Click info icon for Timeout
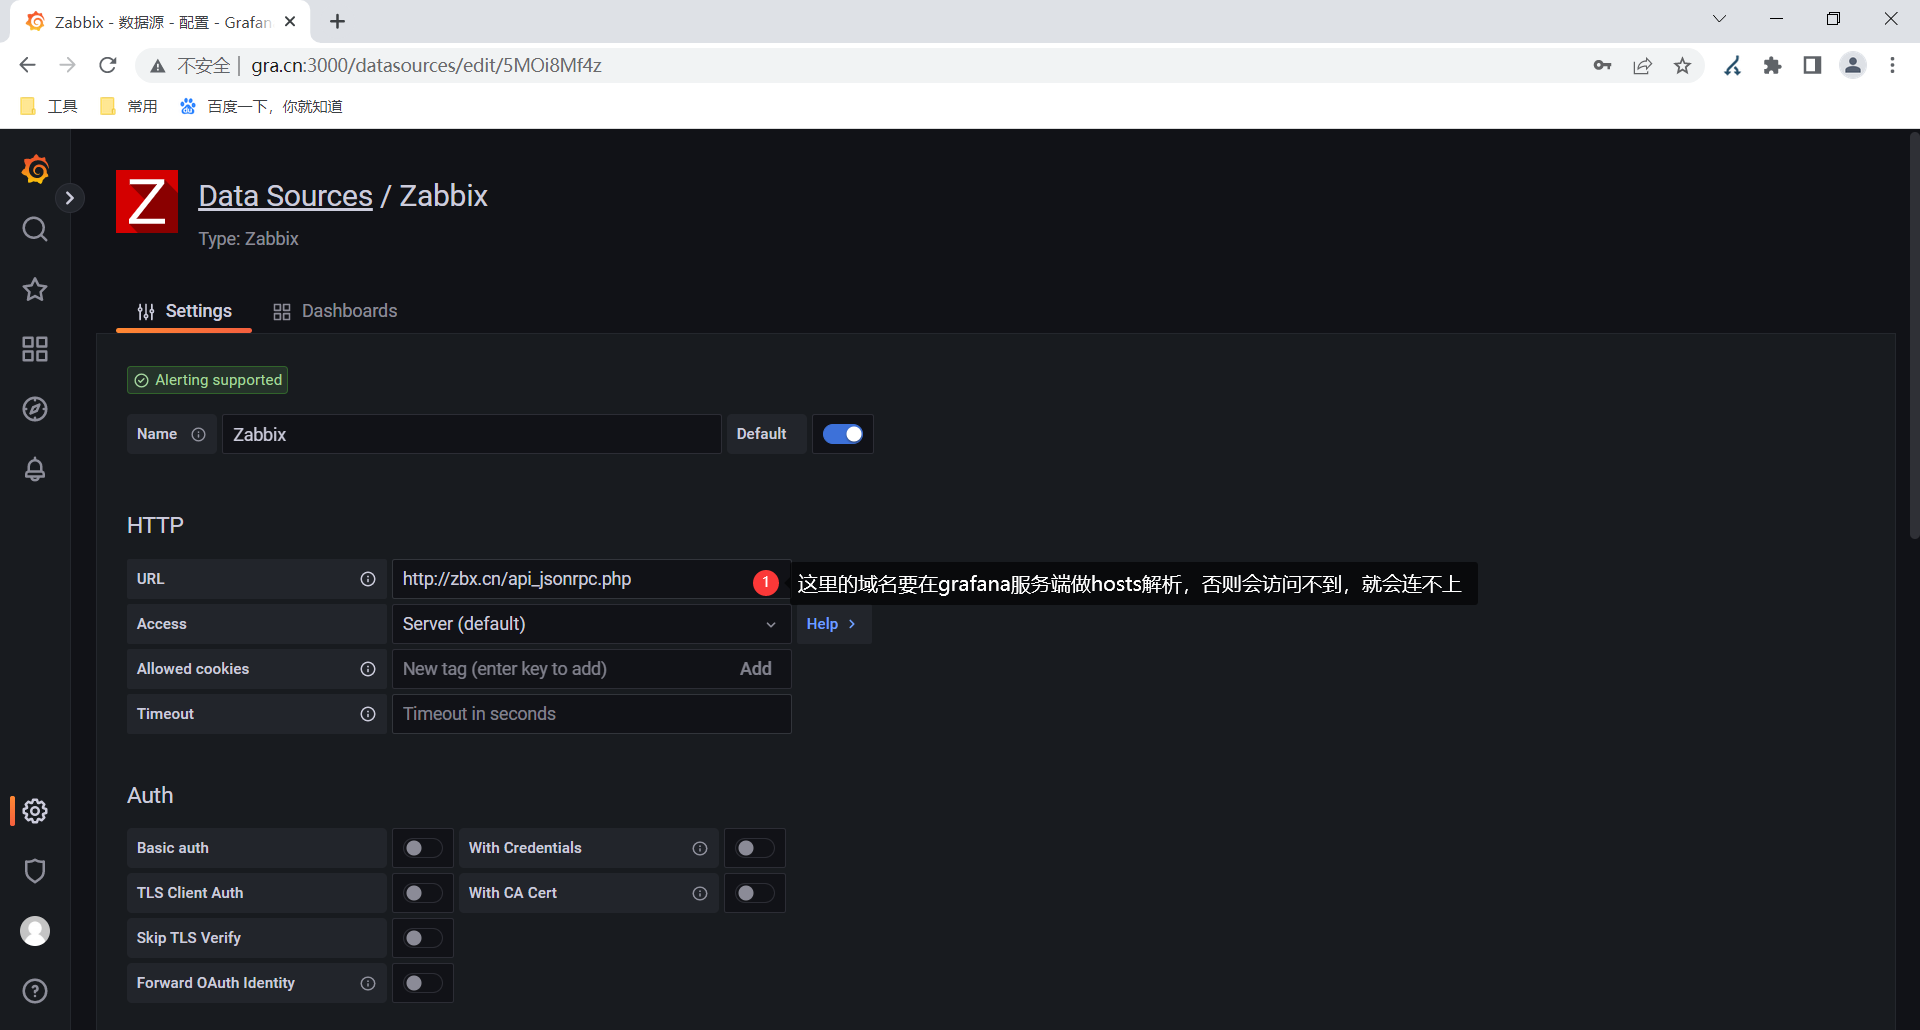 click(368, 714)
